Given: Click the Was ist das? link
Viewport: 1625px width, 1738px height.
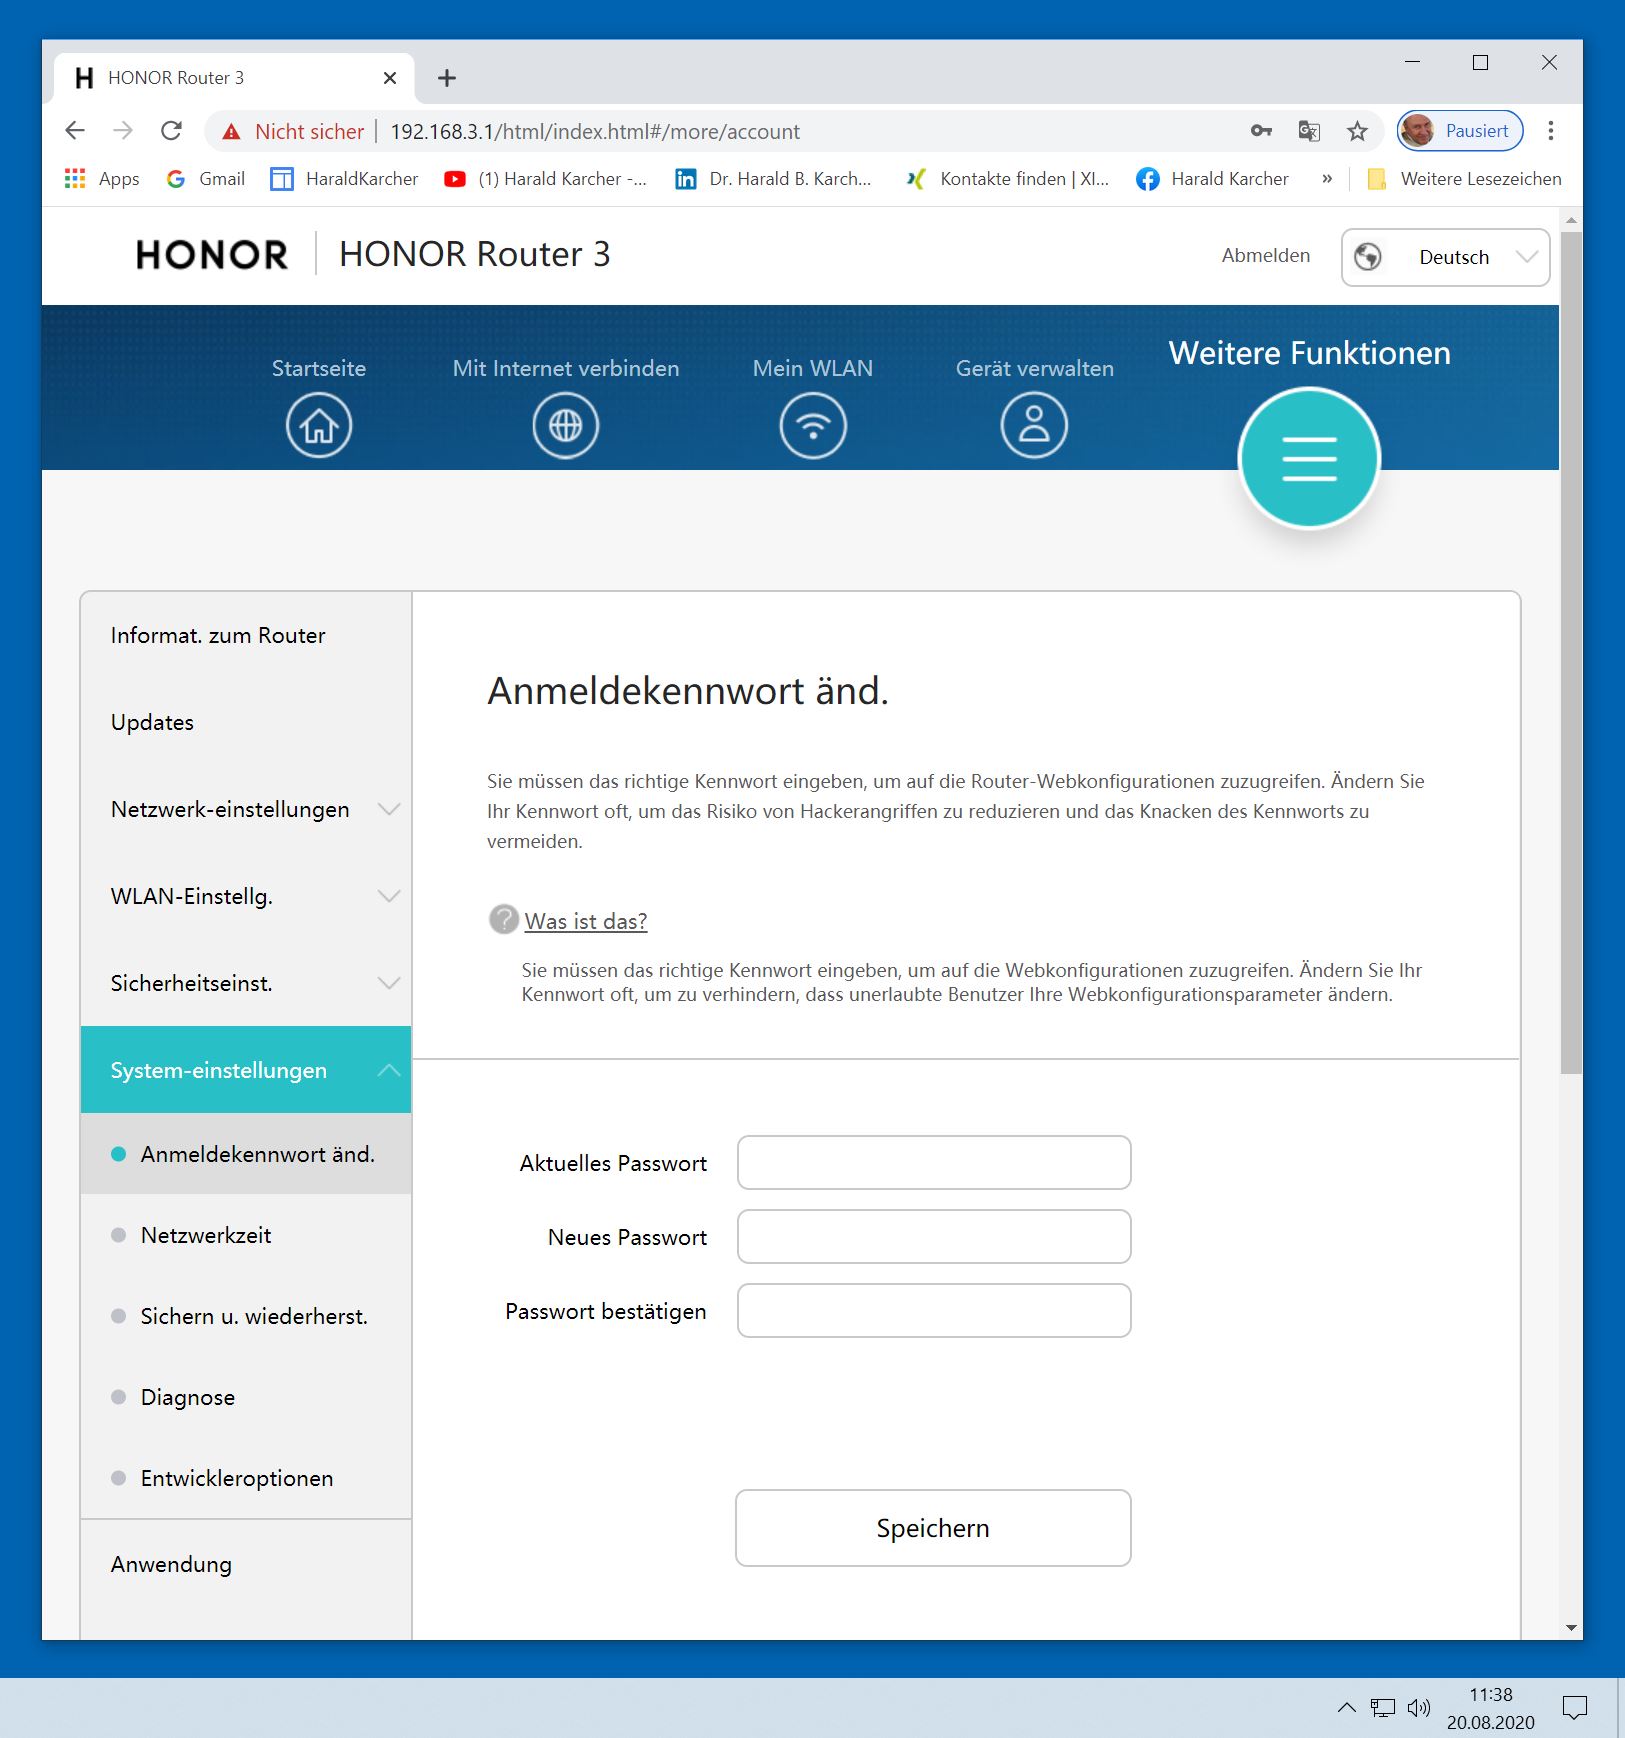Looking at the screenshot, I should click(586, 921).
